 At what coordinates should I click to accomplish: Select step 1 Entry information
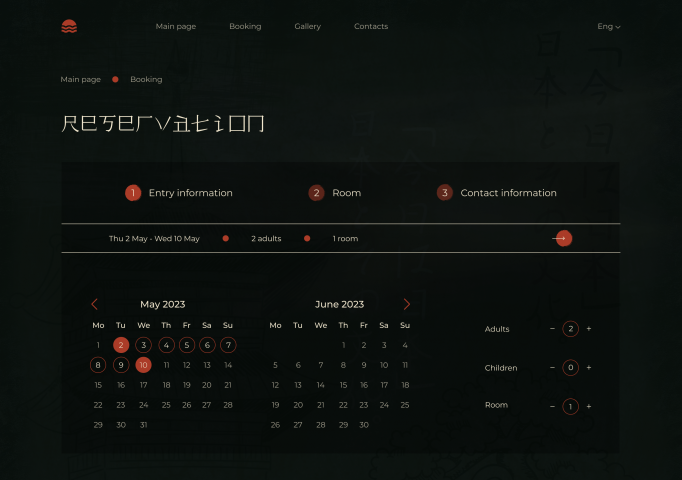pos(179,193)
